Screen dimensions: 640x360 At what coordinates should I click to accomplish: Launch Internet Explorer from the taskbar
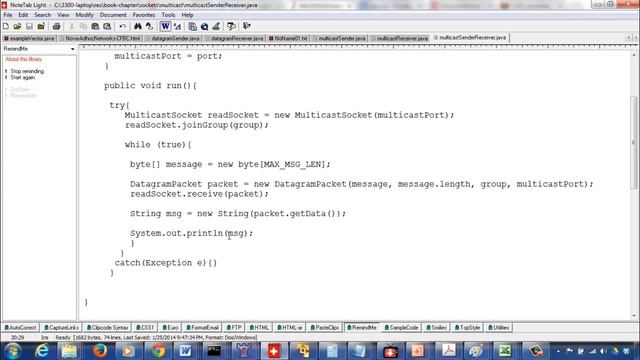(x=42, y=351)
